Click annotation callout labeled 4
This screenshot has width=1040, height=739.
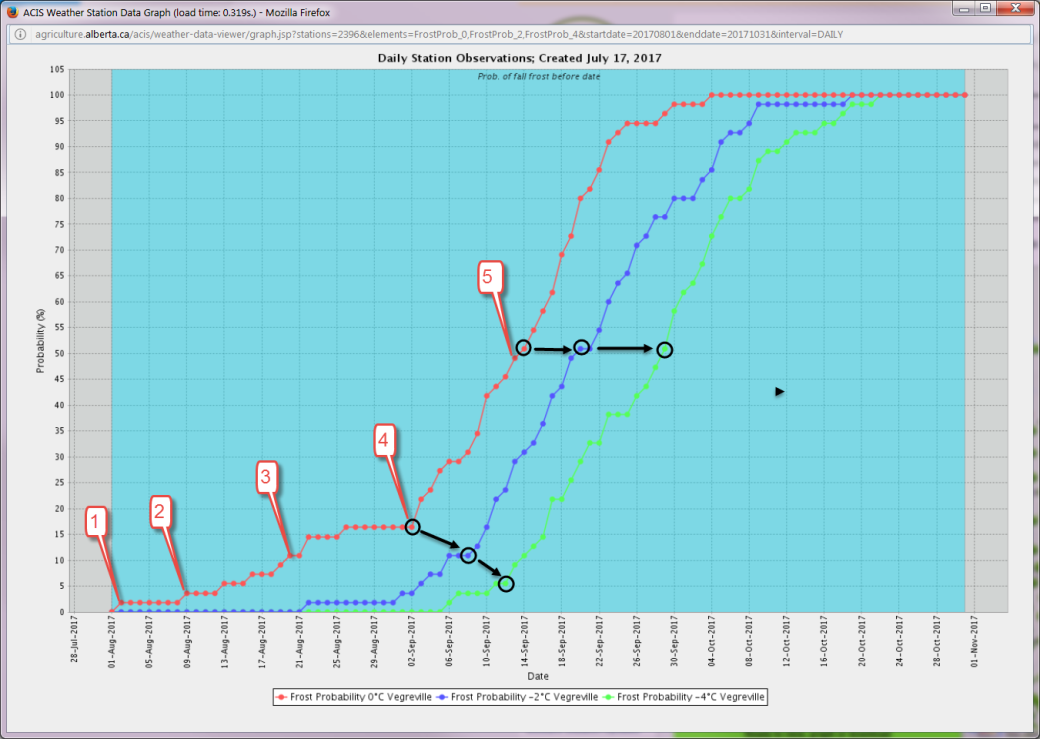(x=386, y=438)
